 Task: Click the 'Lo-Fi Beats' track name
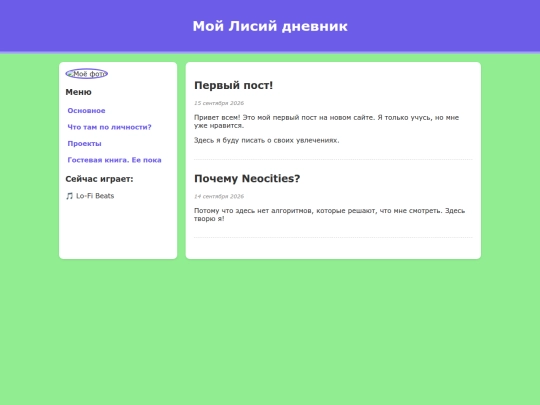point(95,196)
